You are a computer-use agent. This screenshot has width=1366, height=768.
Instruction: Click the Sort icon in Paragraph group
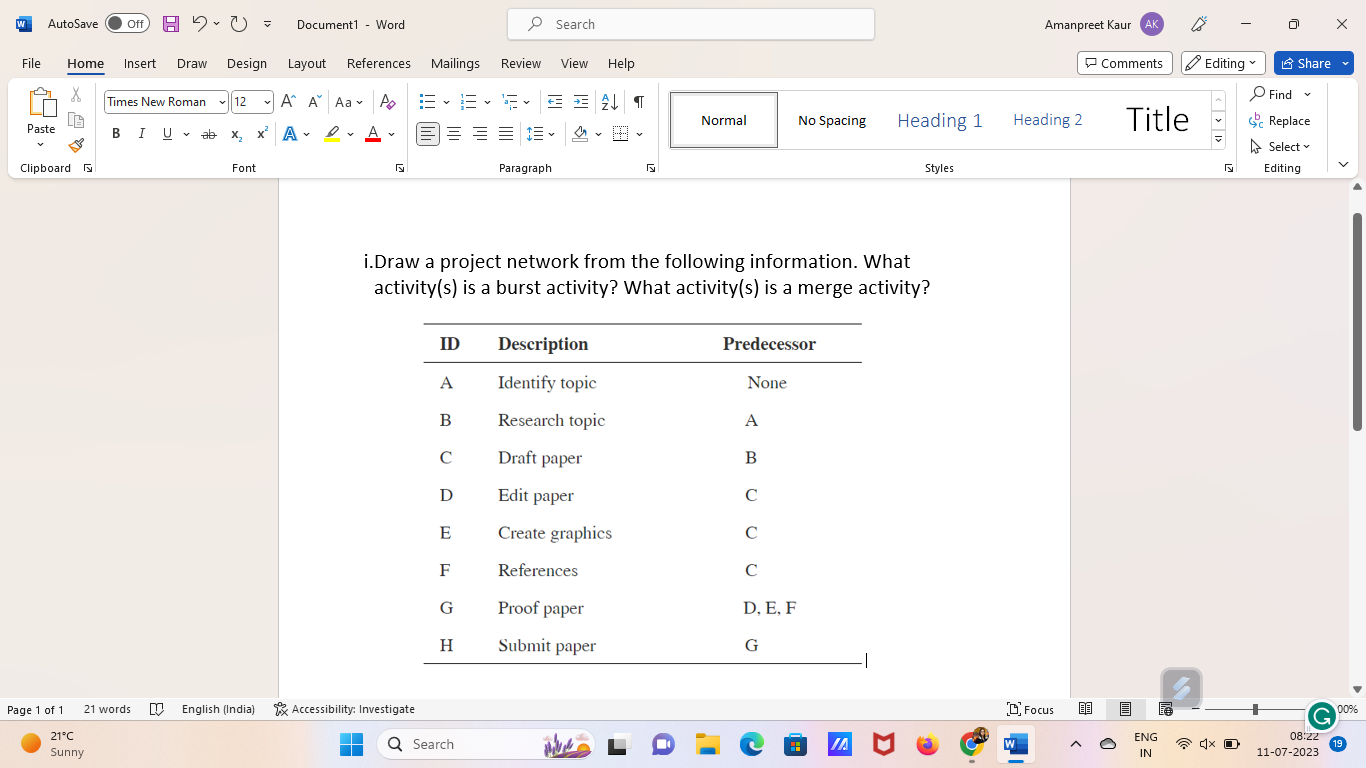(x=609, y=101)
